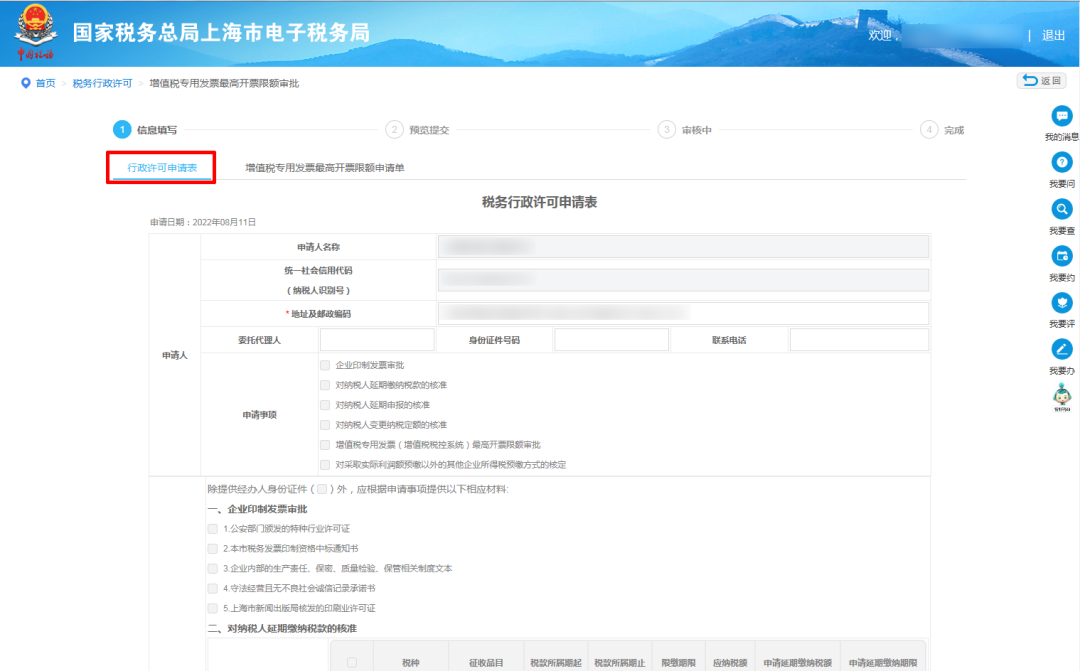The height and width of the screenshot is (671, 1080).
Task: Click the 征收品目 column header
Action: 486,663
